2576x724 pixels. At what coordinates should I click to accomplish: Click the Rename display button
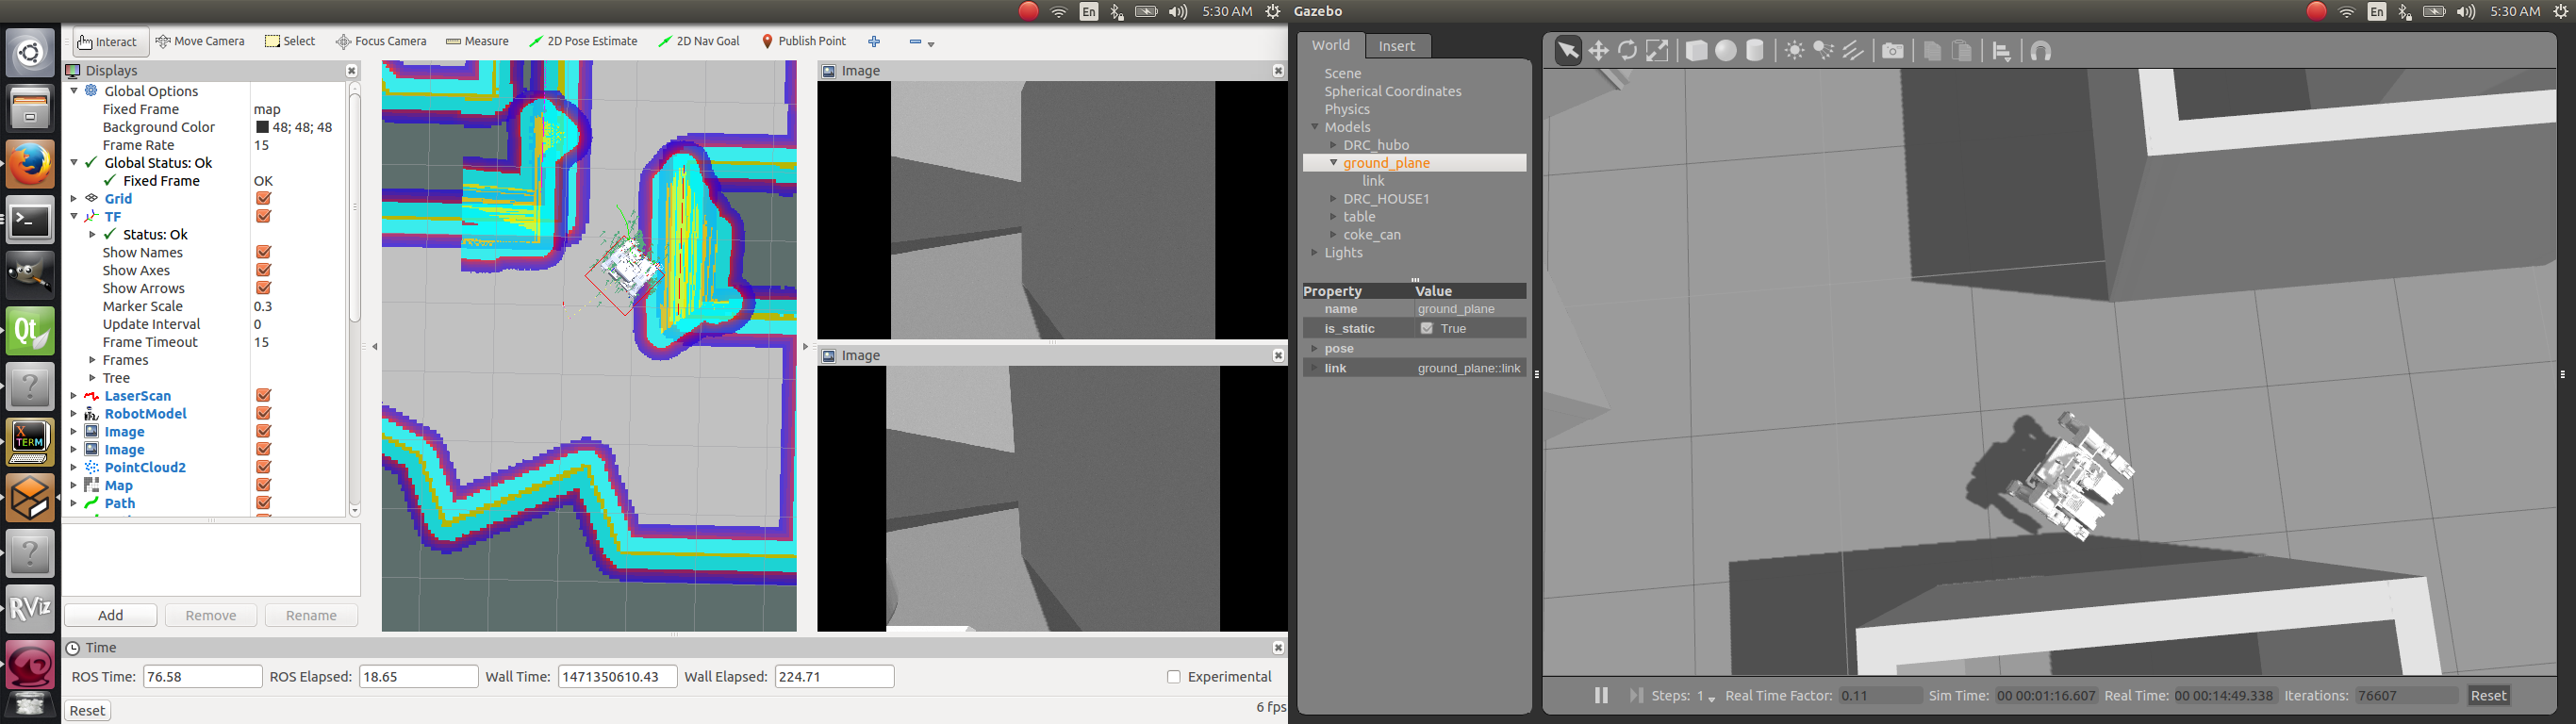point(311,615)
